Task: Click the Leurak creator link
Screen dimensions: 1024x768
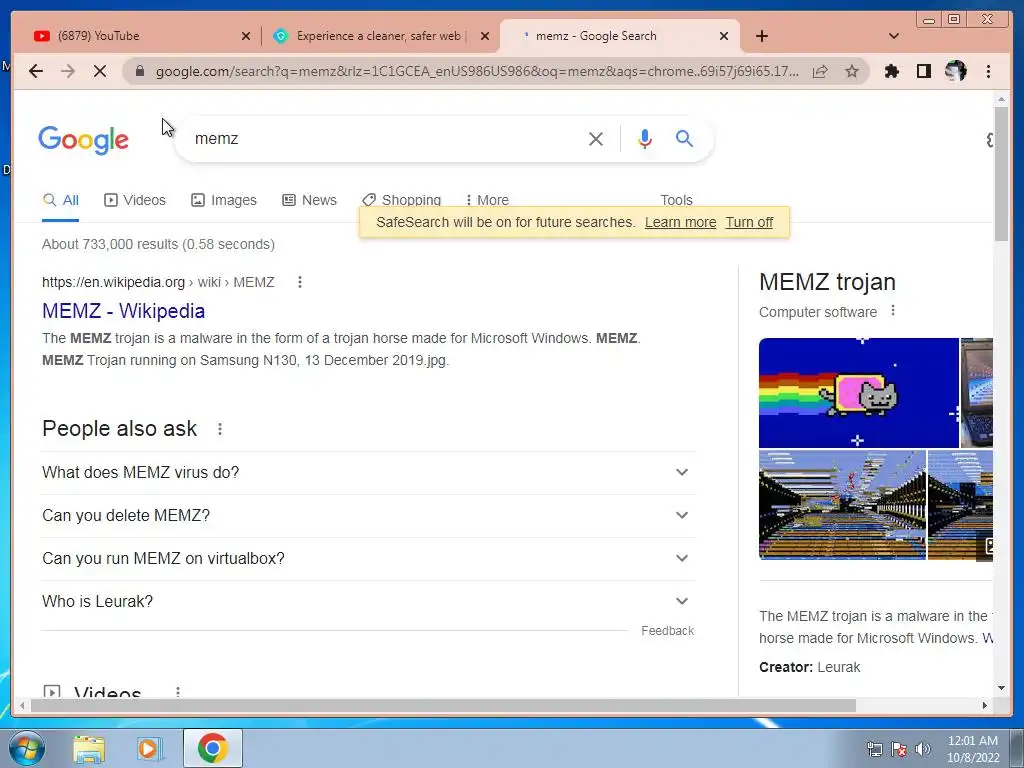Action: click(x=839, y=667)
